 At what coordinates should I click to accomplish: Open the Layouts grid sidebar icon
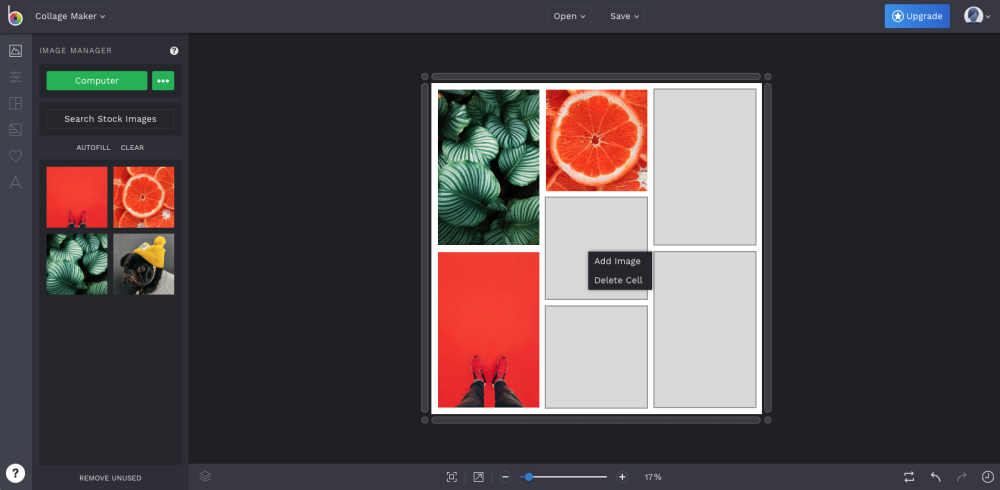point(15,103)
